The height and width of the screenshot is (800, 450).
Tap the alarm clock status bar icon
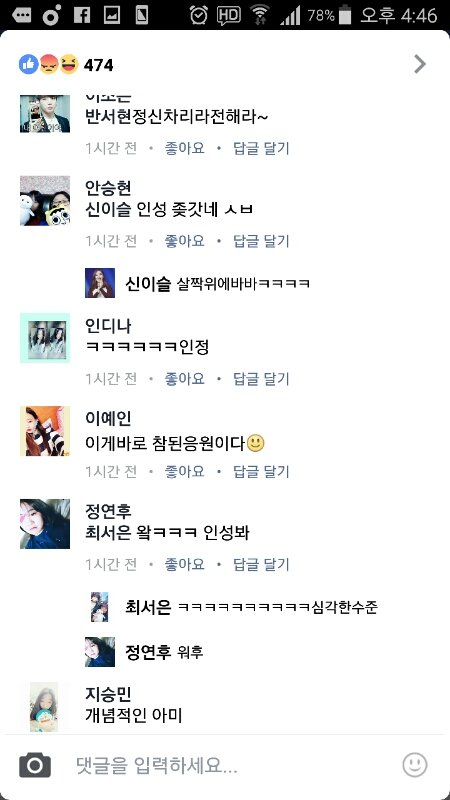[x=198, y=15]
